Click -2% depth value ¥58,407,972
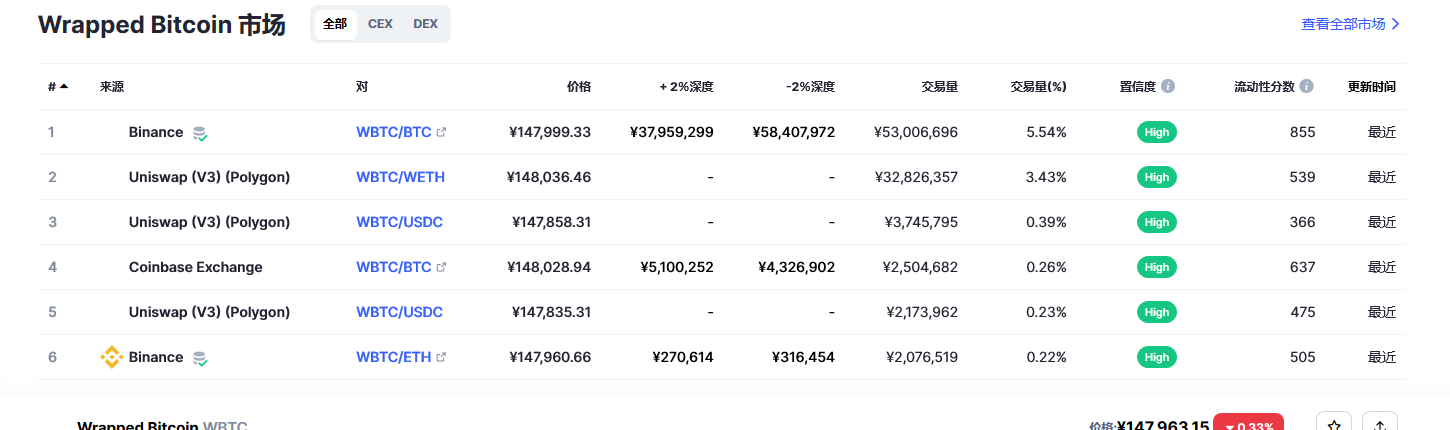The width and height of the screenshot is (1450, 430). pyautogui.click(x=794, y=132)
